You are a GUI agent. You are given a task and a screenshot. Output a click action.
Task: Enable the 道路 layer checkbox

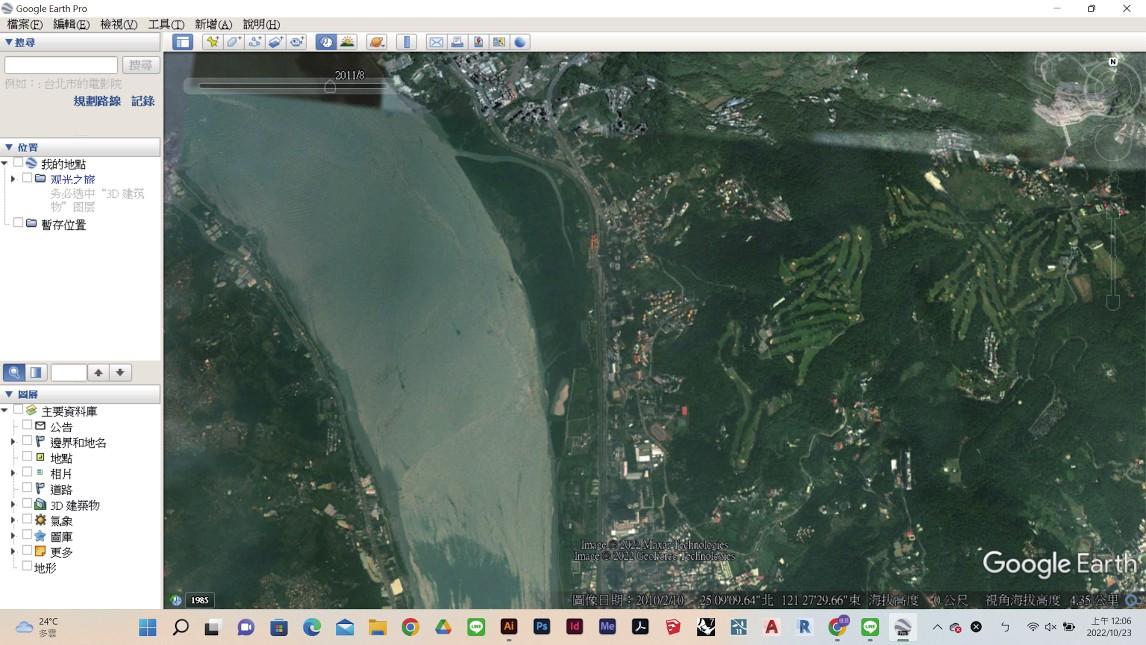[27, 488]
